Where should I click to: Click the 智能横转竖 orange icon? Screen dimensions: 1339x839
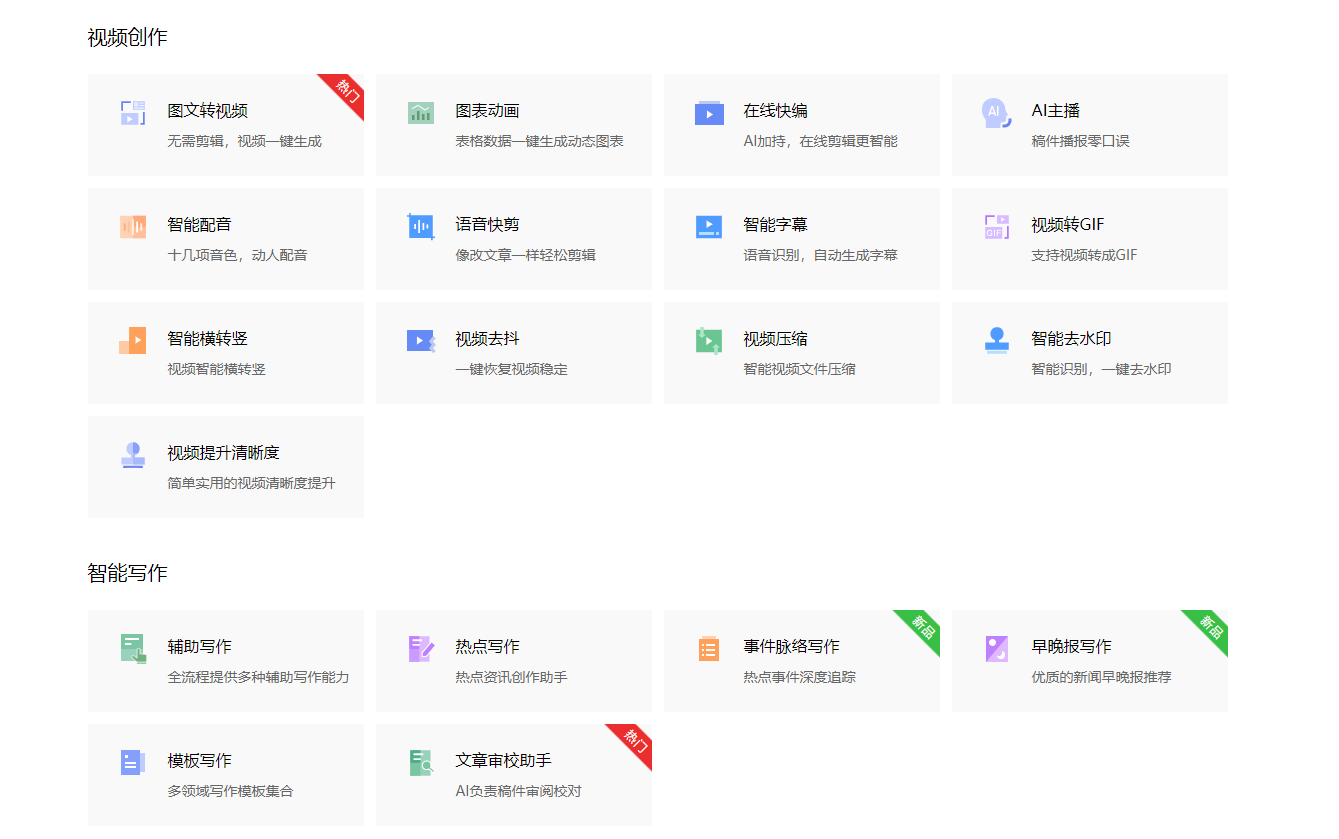[132, 341]
